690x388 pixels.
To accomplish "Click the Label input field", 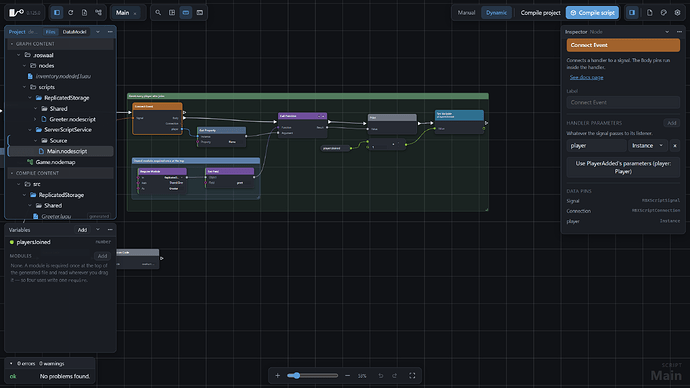I will coord(623,102).
